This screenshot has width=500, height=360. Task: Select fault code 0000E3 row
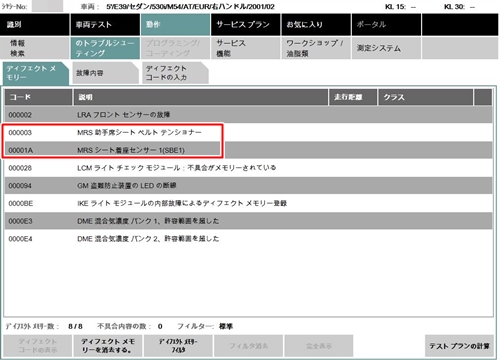248,221
